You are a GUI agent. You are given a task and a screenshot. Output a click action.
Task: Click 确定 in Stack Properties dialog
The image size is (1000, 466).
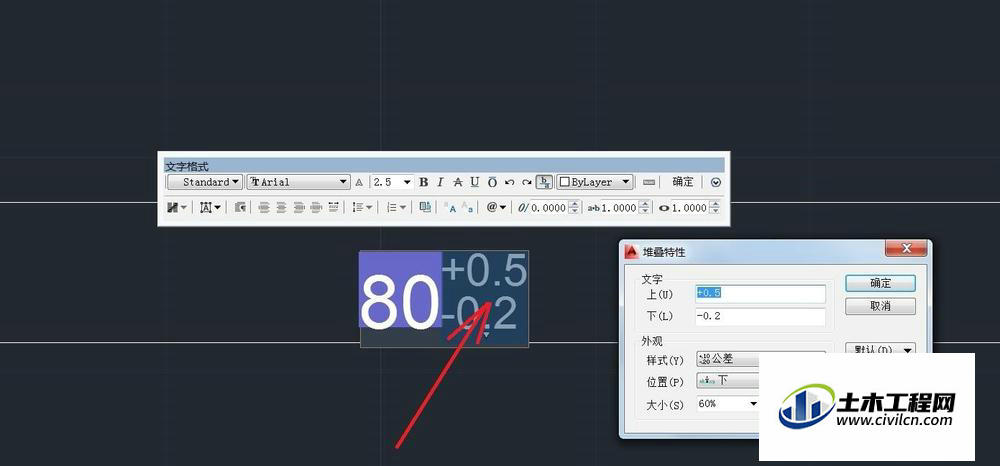pyautogui.click(x=880, y=283)
